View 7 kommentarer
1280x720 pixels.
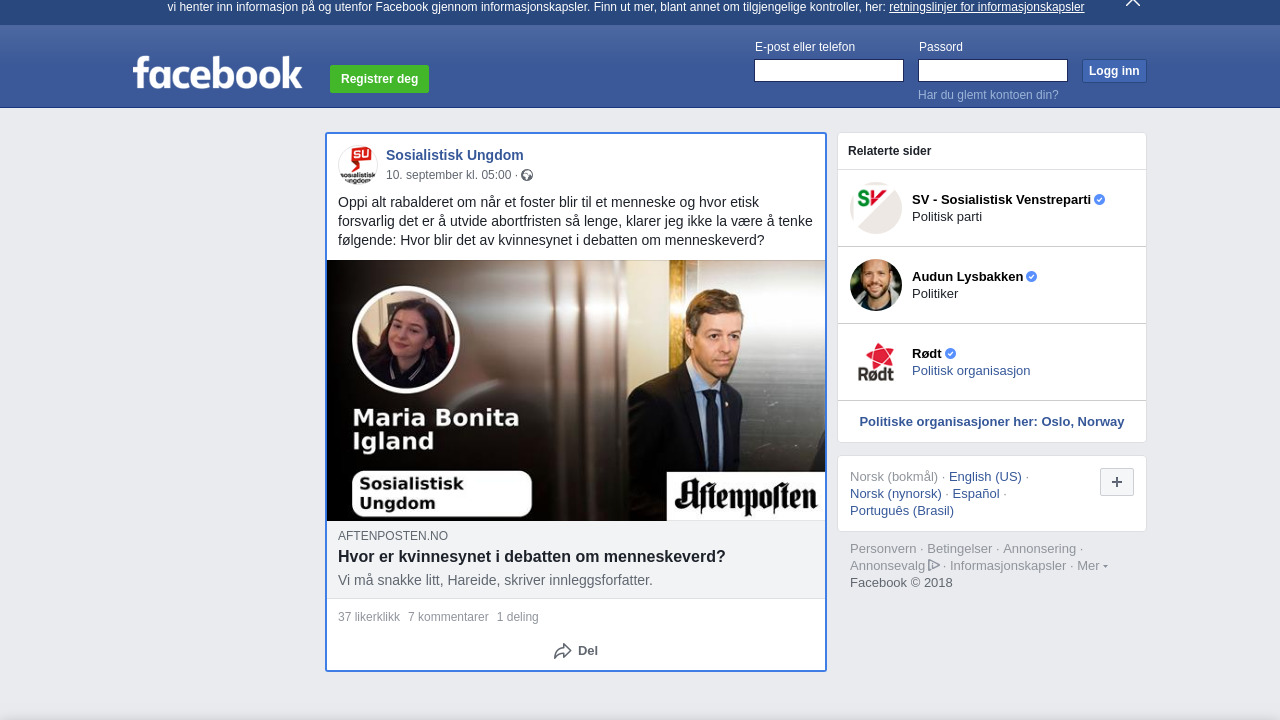[448, 617]
